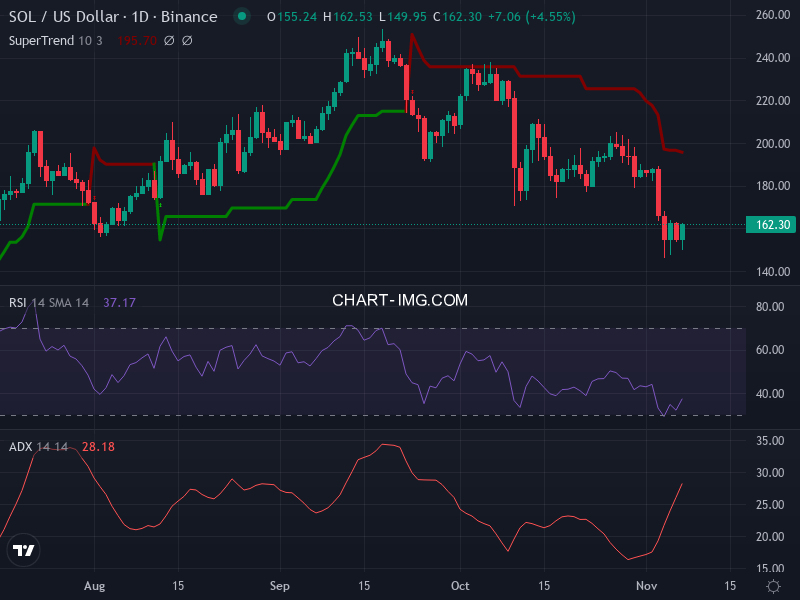
Task: Click the second ∅ symbol after SuperTrend
Action: click(x=187, y=41)
